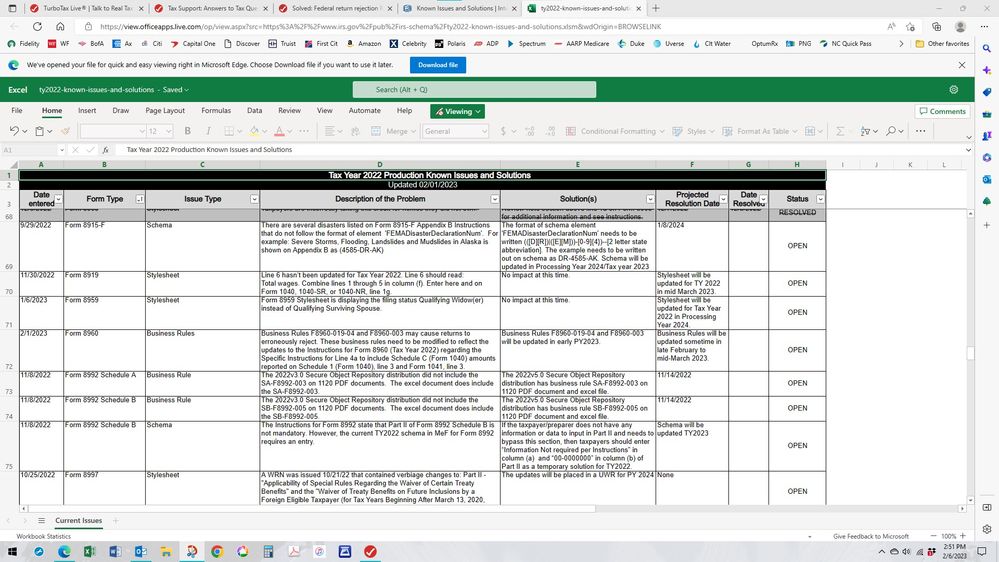Switch to the Insert ribbon tab

point(87,110)
